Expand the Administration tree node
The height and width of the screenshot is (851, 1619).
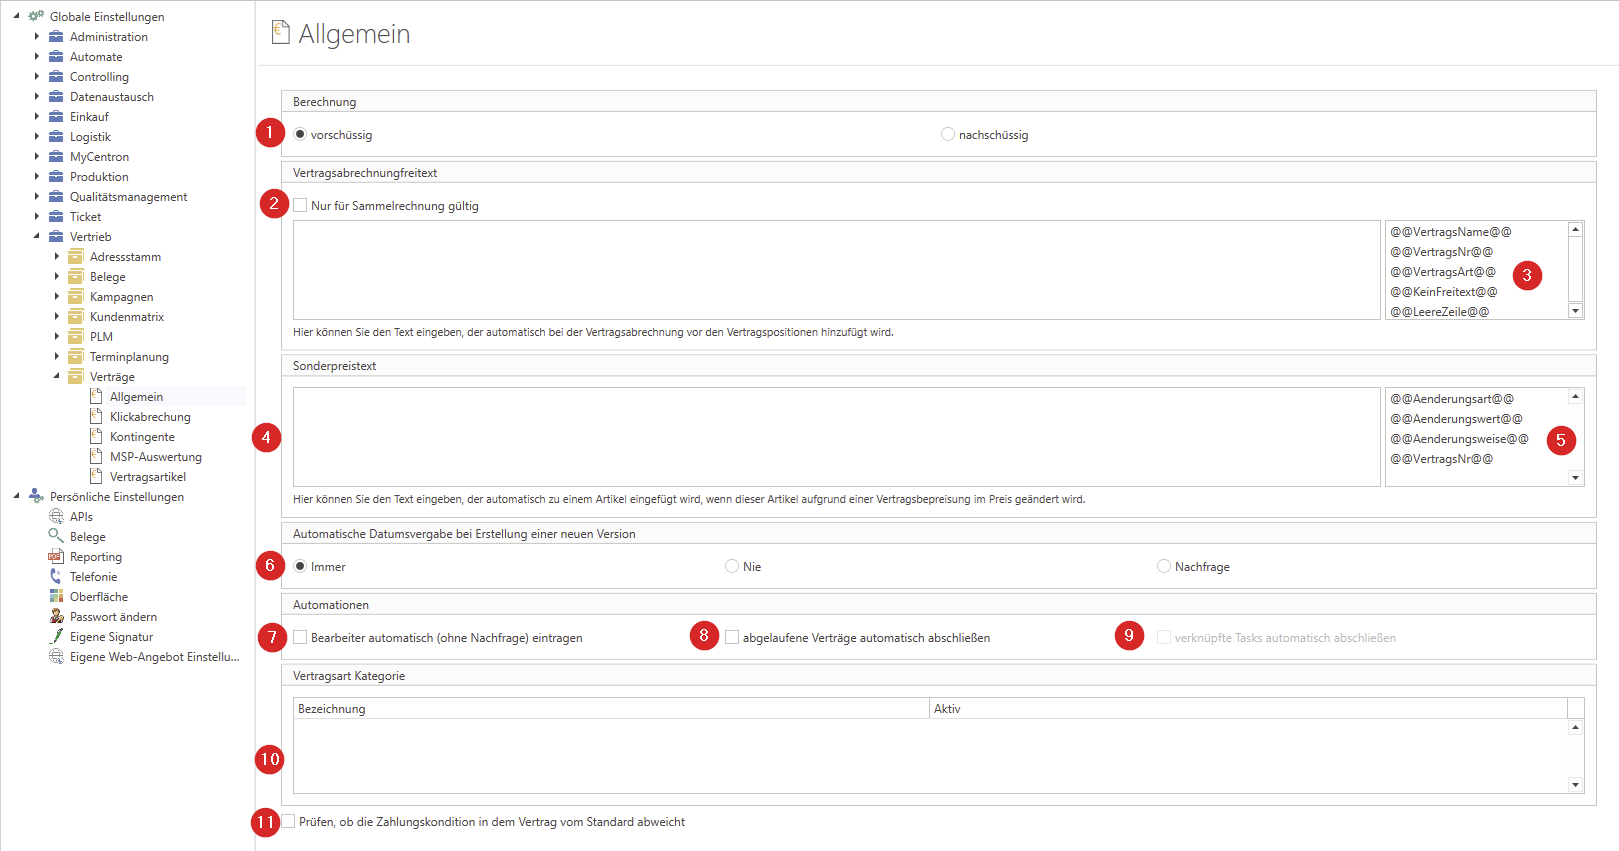[37, 37]
